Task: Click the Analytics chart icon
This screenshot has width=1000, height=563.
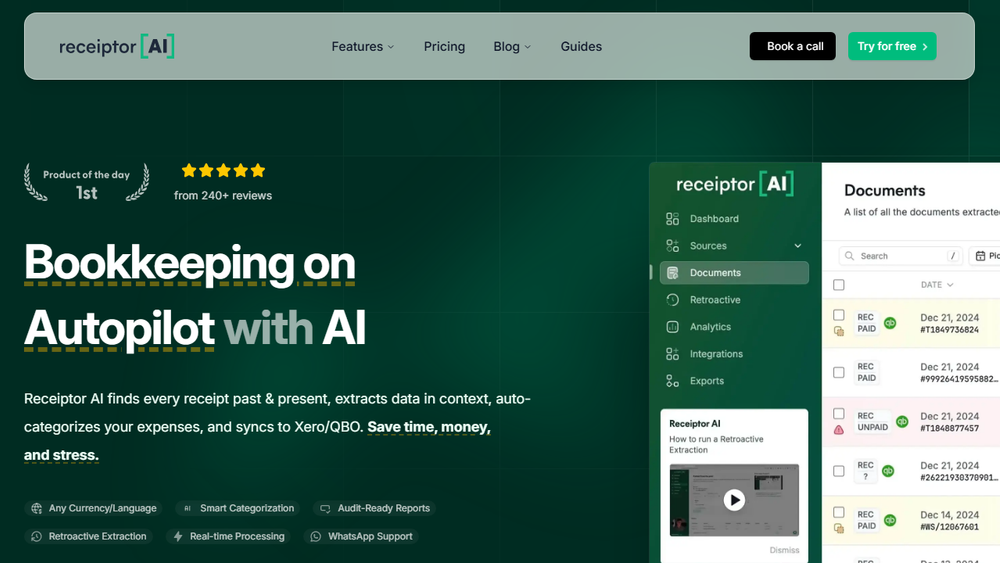Action: [x=672, y=326]
